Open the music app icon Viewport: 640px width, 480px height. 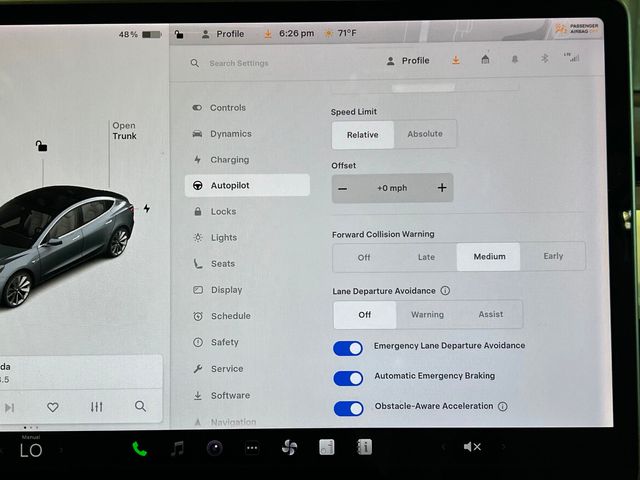[x=177, y=449]
